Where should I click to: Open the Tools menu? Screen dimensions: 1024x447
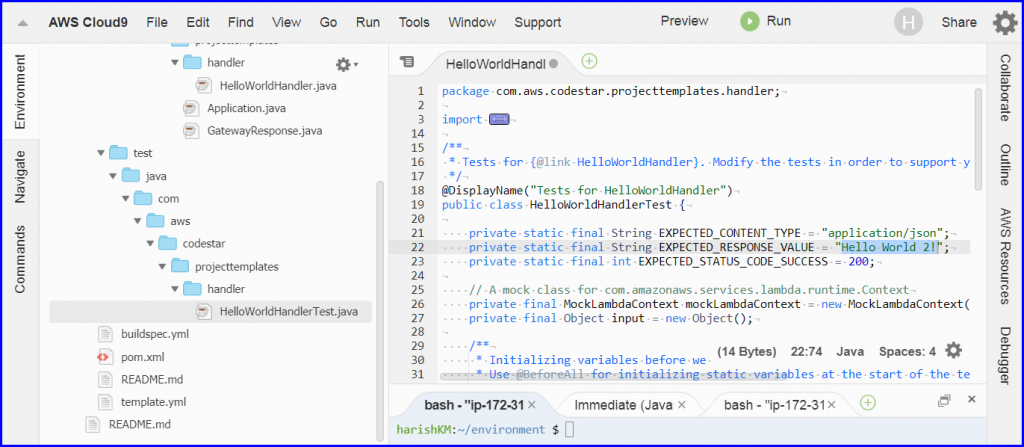[x=413, y=22]
